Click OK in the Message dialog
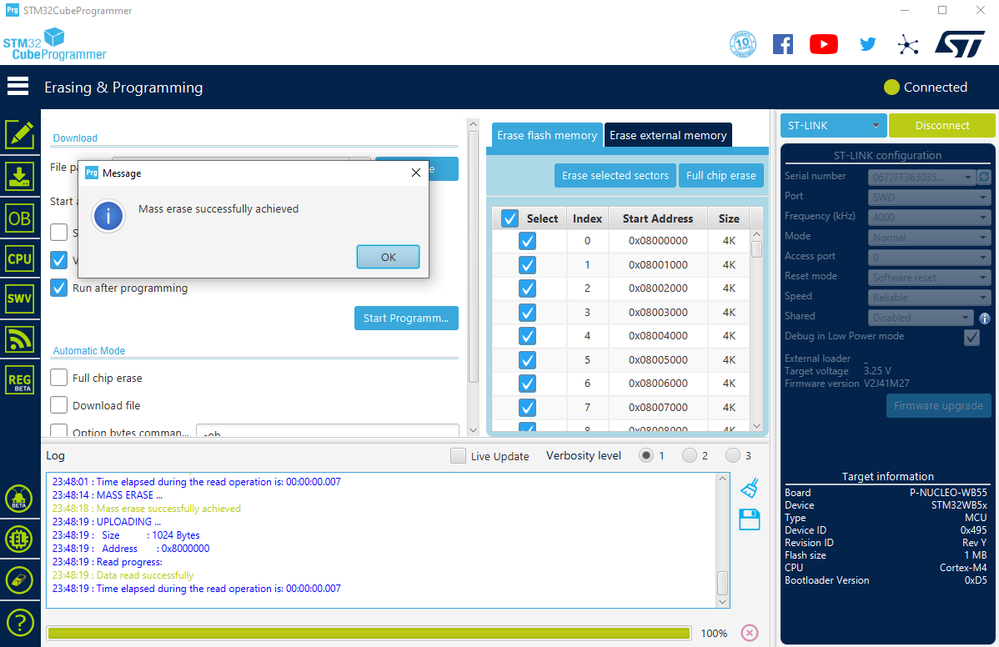The image size is (999, 647). (x=388, y=257)
